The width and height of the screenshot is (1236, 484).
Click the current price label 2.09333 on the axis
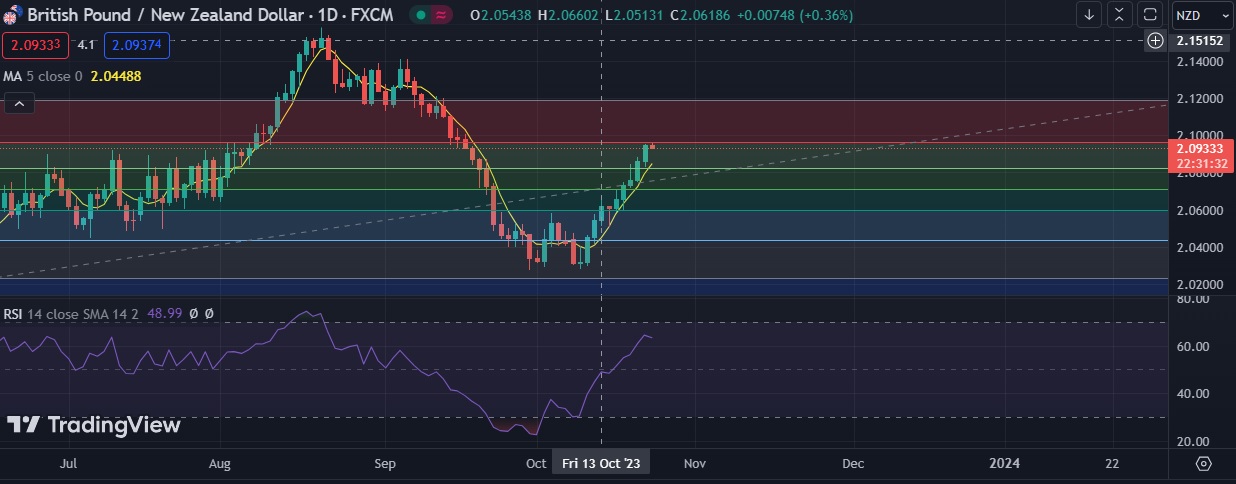[x=1201, y=148]
